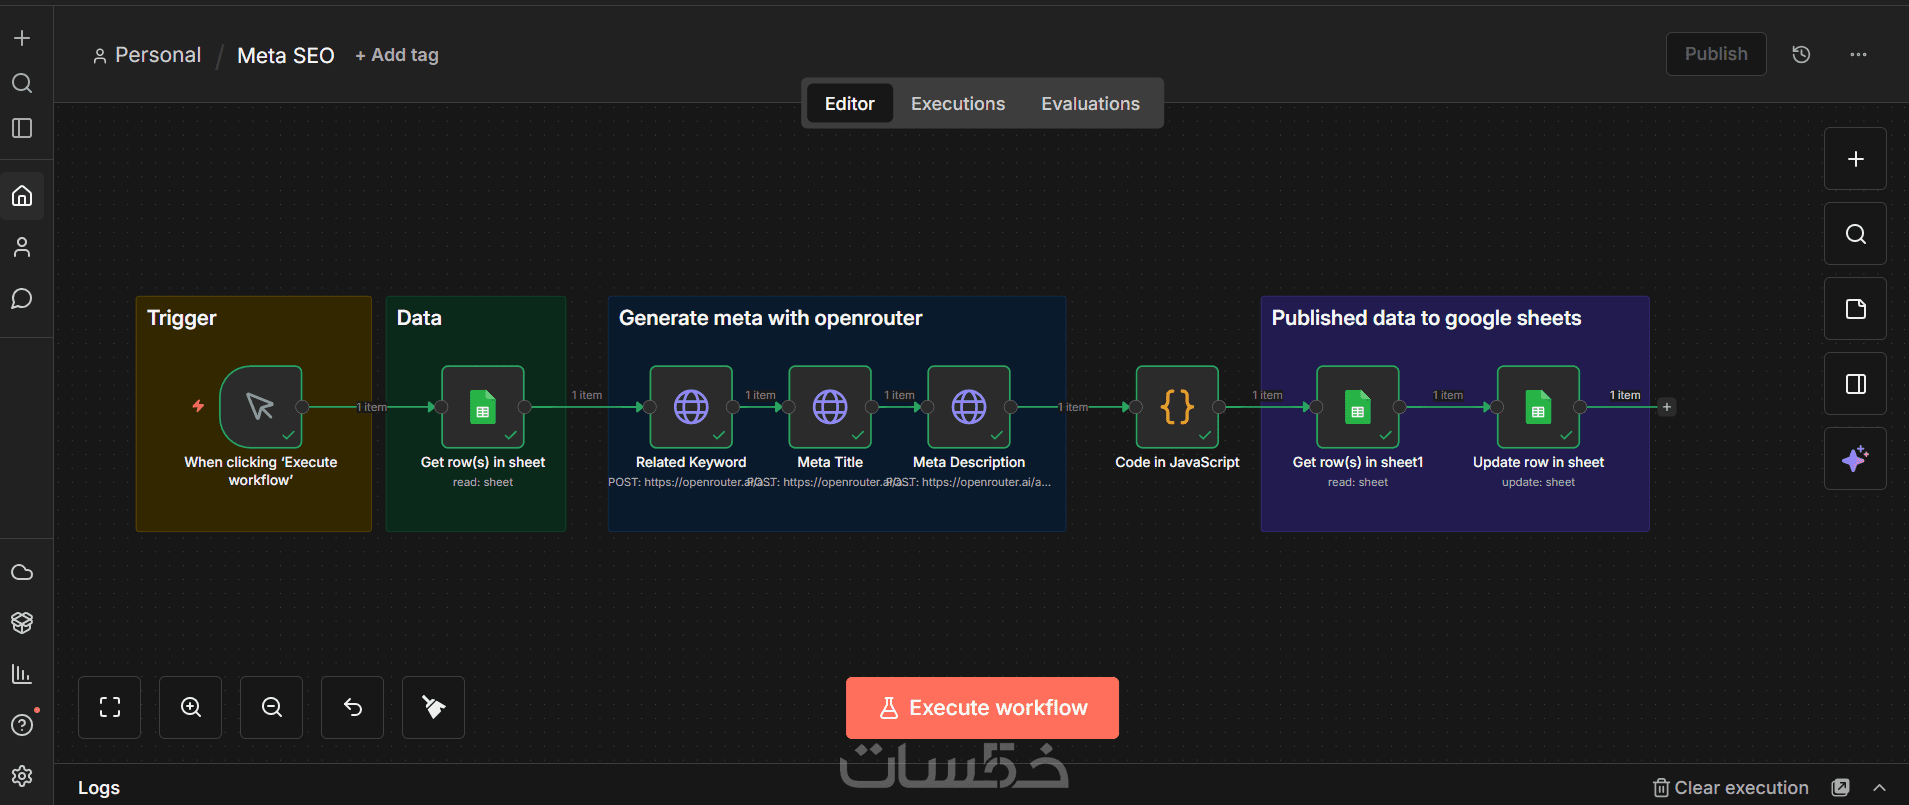Select the Update row in sheet node
Viewport: 1909px width, 805px height.
1538,407
